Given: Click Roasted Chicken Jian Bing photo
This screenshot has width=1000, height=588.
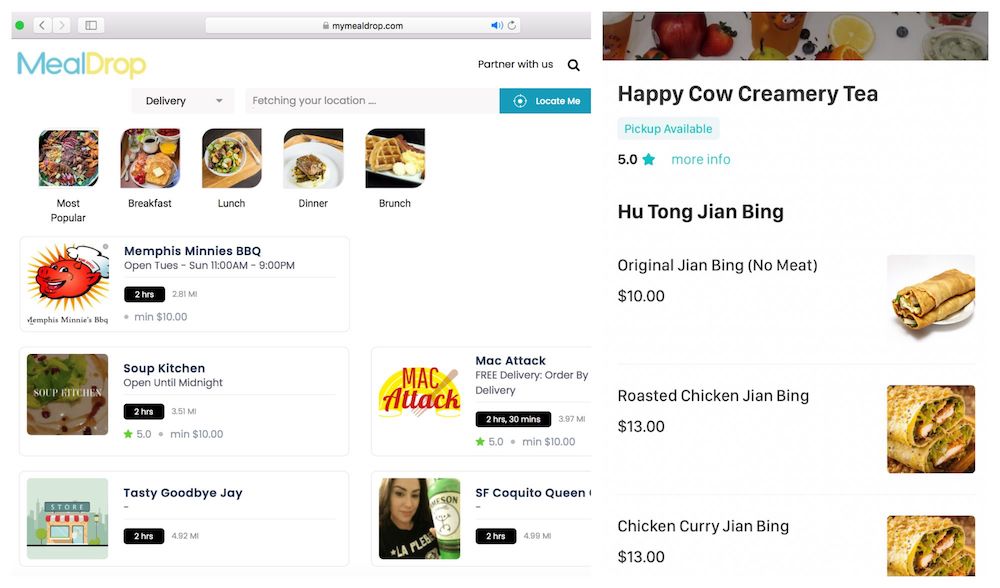Looking at the screenshot, I should click(x=930, y=429).
